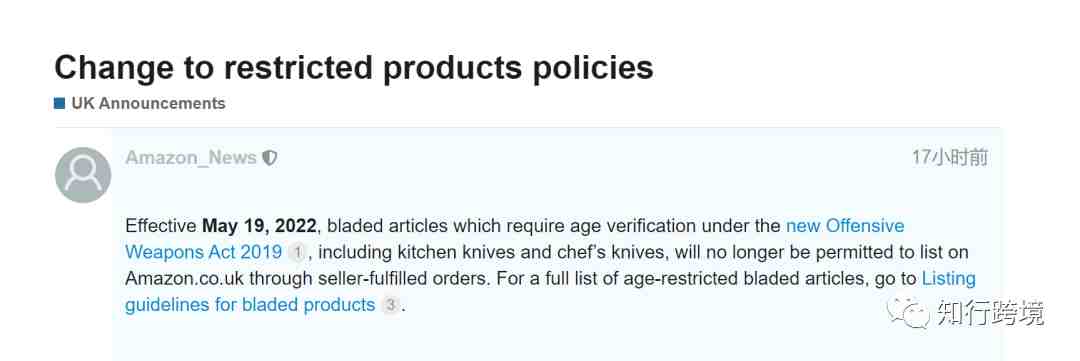This screenshot has height=361, width=1080.
Task: Follow the 'new Offensive' link text
Action: (x=844, y=226)
